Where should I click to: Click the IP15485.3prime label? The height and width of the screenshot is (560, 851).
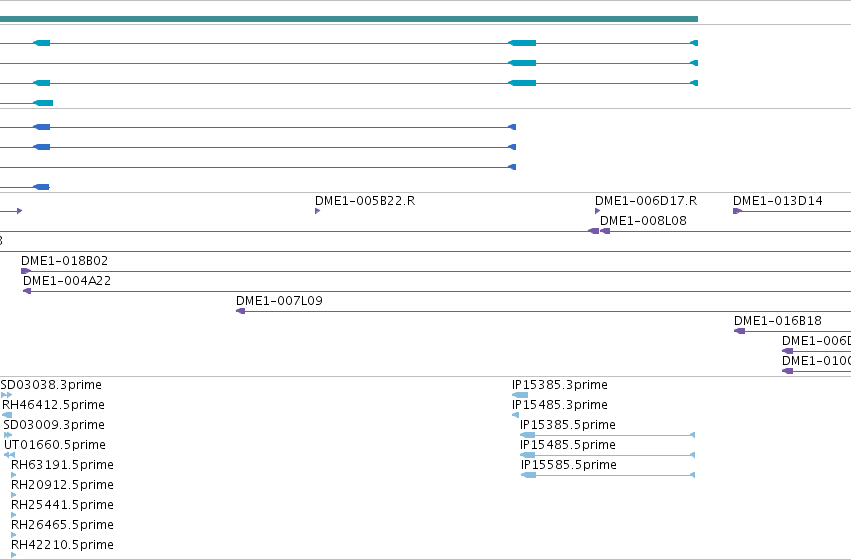click(560, 405)
